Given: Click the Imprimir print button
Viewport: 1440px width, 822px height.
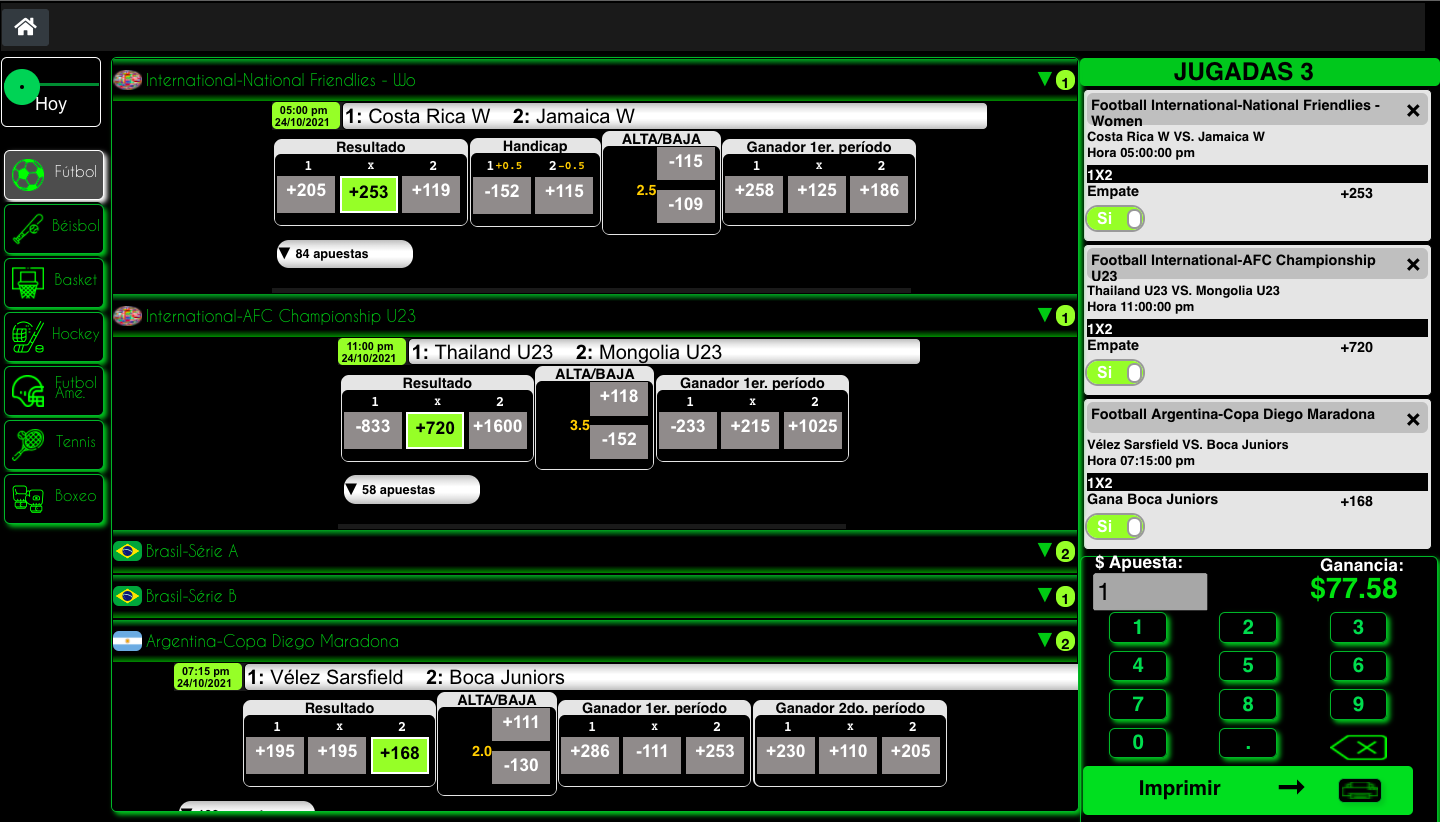Looking at the screenshot, I should (x=1247, y=789).
